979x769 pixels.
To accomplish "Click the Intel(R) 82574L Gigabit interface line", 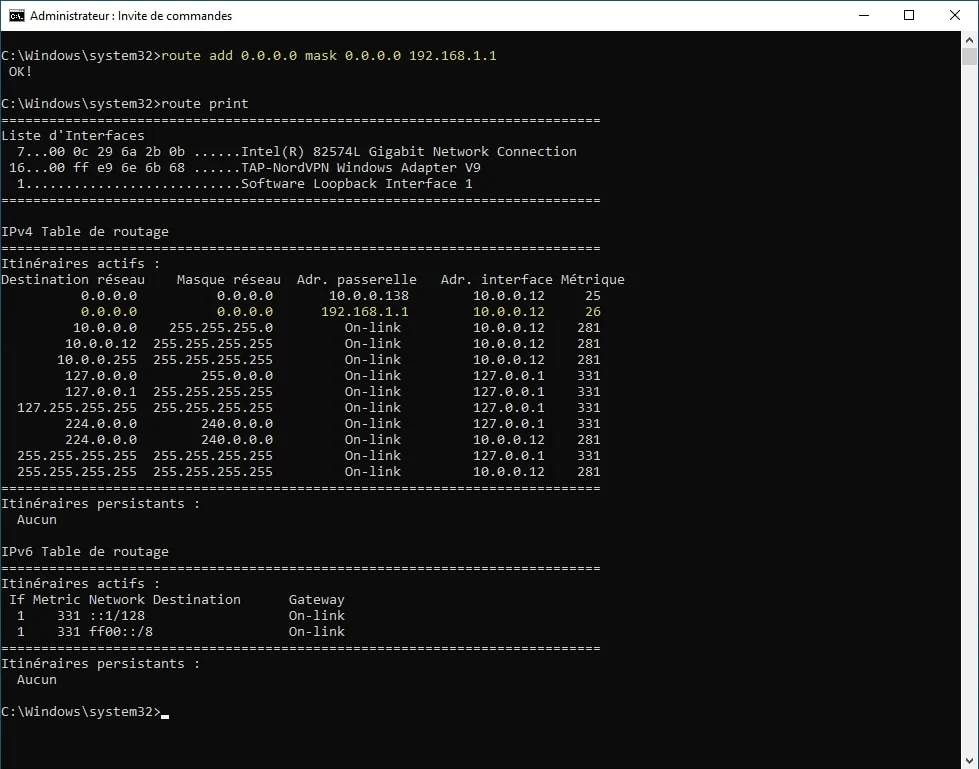I will click(x=408, y=152).
